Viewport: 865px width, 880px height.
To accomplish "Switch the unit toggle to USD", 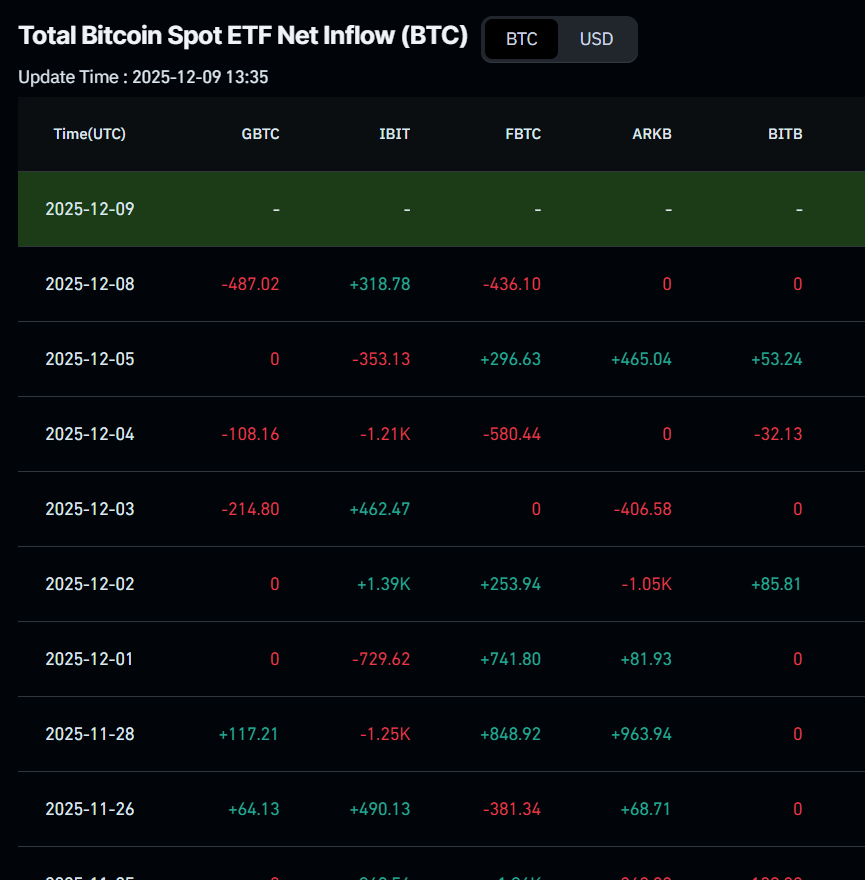I will [596, 40].
